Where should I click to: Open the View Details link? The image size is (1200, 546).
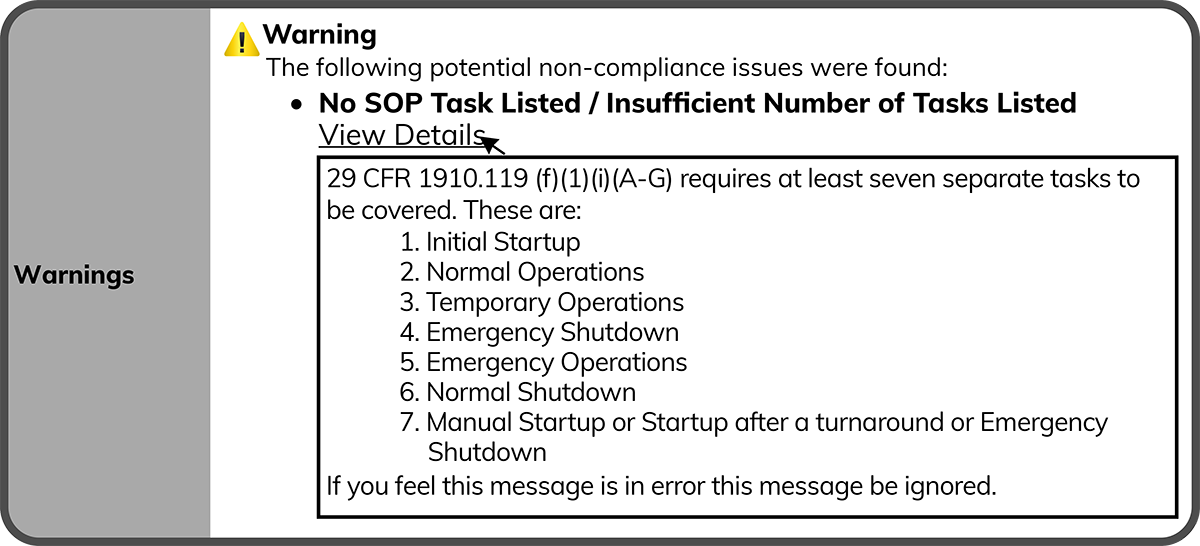coord(402,135)
